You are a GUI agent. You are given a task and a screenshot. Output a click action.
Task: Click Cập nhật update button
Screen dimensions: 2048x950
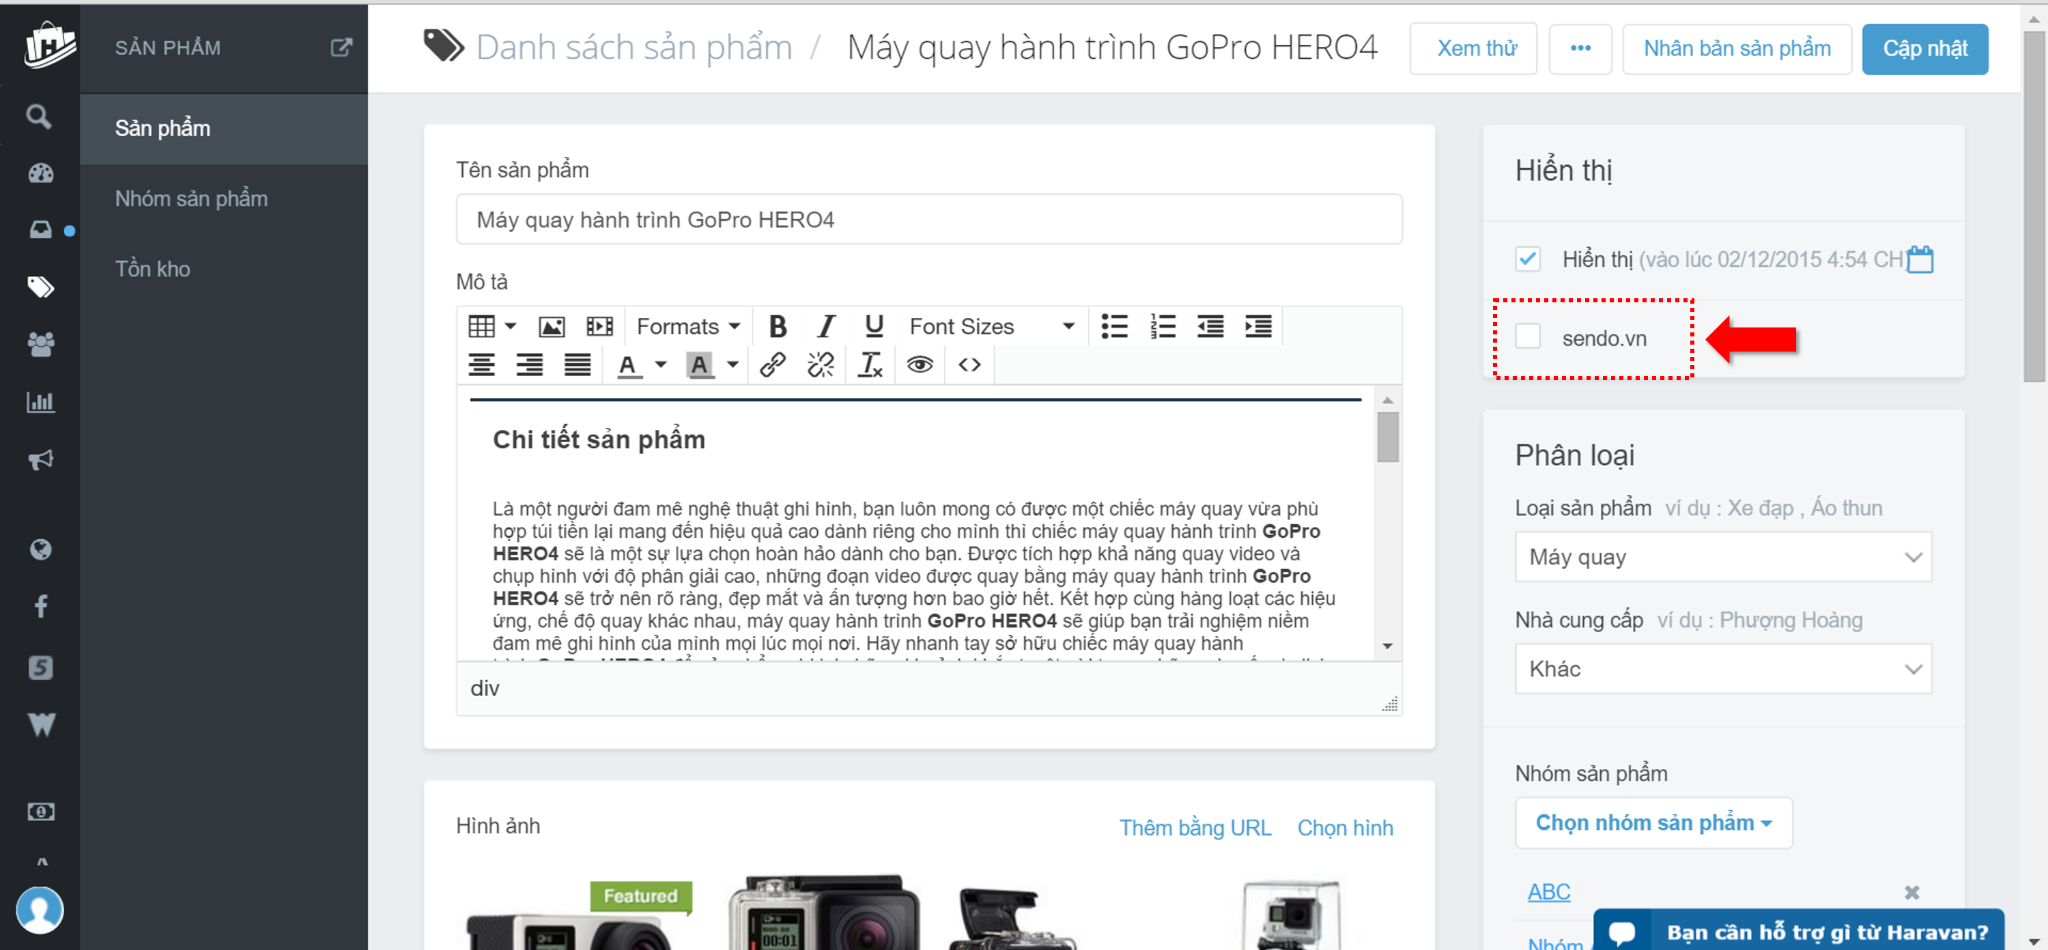coord(1925,48)
